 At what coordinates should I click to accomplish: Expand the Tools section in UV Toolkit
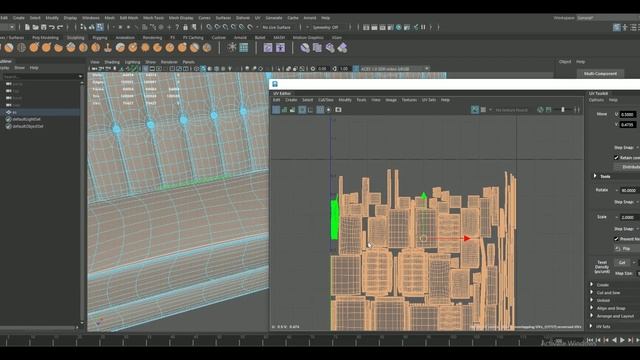pos(595,176)
